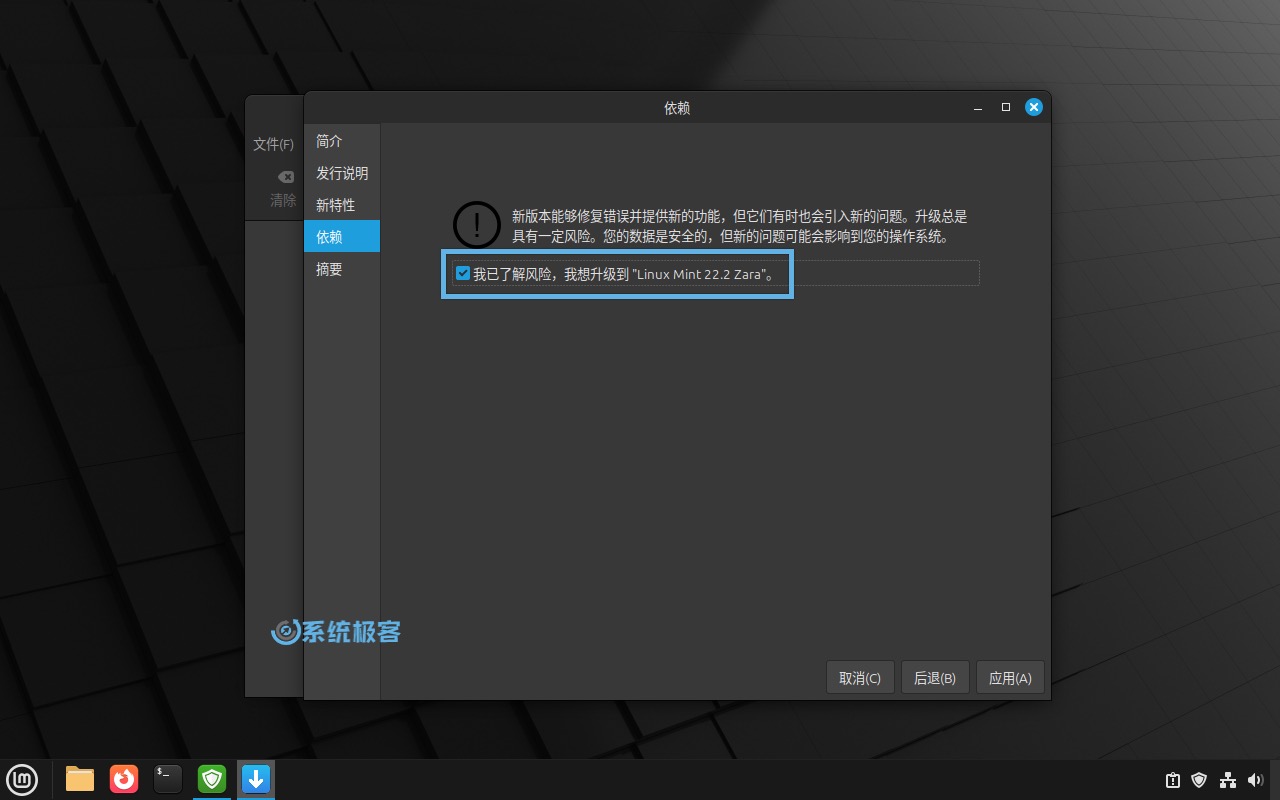The width and height of the screenshot is (1280, 800).
Task: Click the 取消(C) button
Action: 860,678
